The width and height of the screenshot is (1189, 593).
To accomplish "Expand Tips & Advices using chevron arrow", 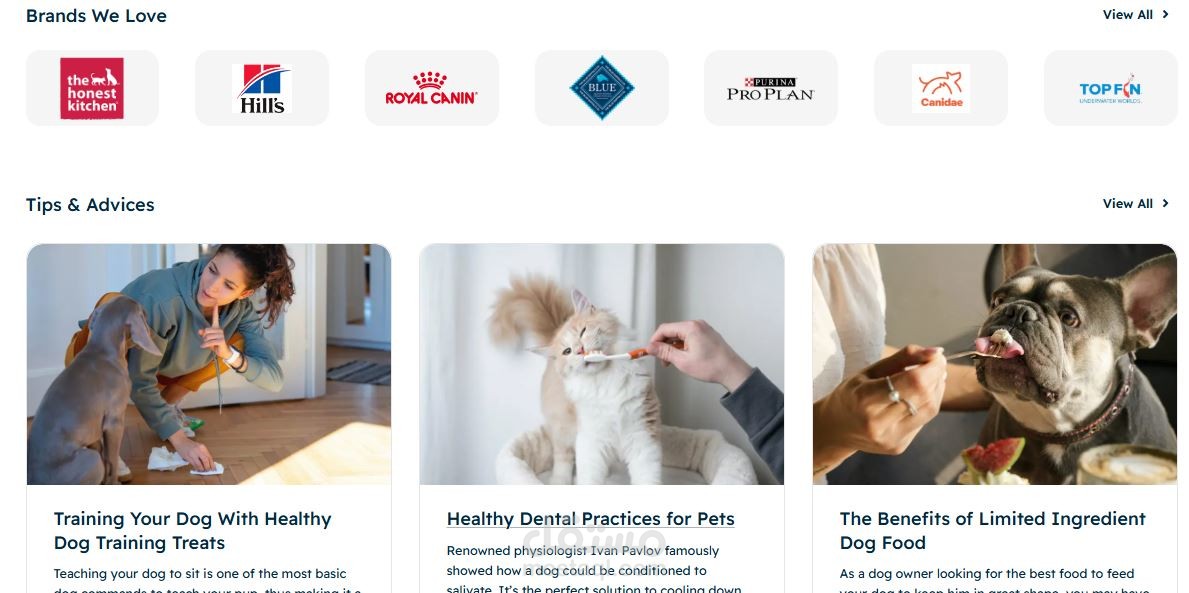I will (x=1165, y=203).
